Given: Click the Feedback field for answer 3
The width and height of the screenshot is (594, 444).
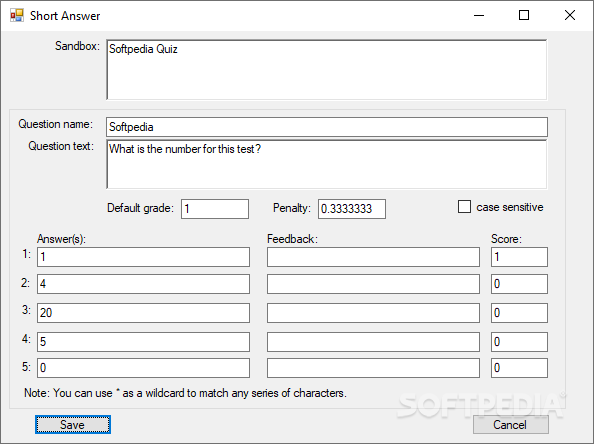Looking at the screenshot, I should (373, 313).
